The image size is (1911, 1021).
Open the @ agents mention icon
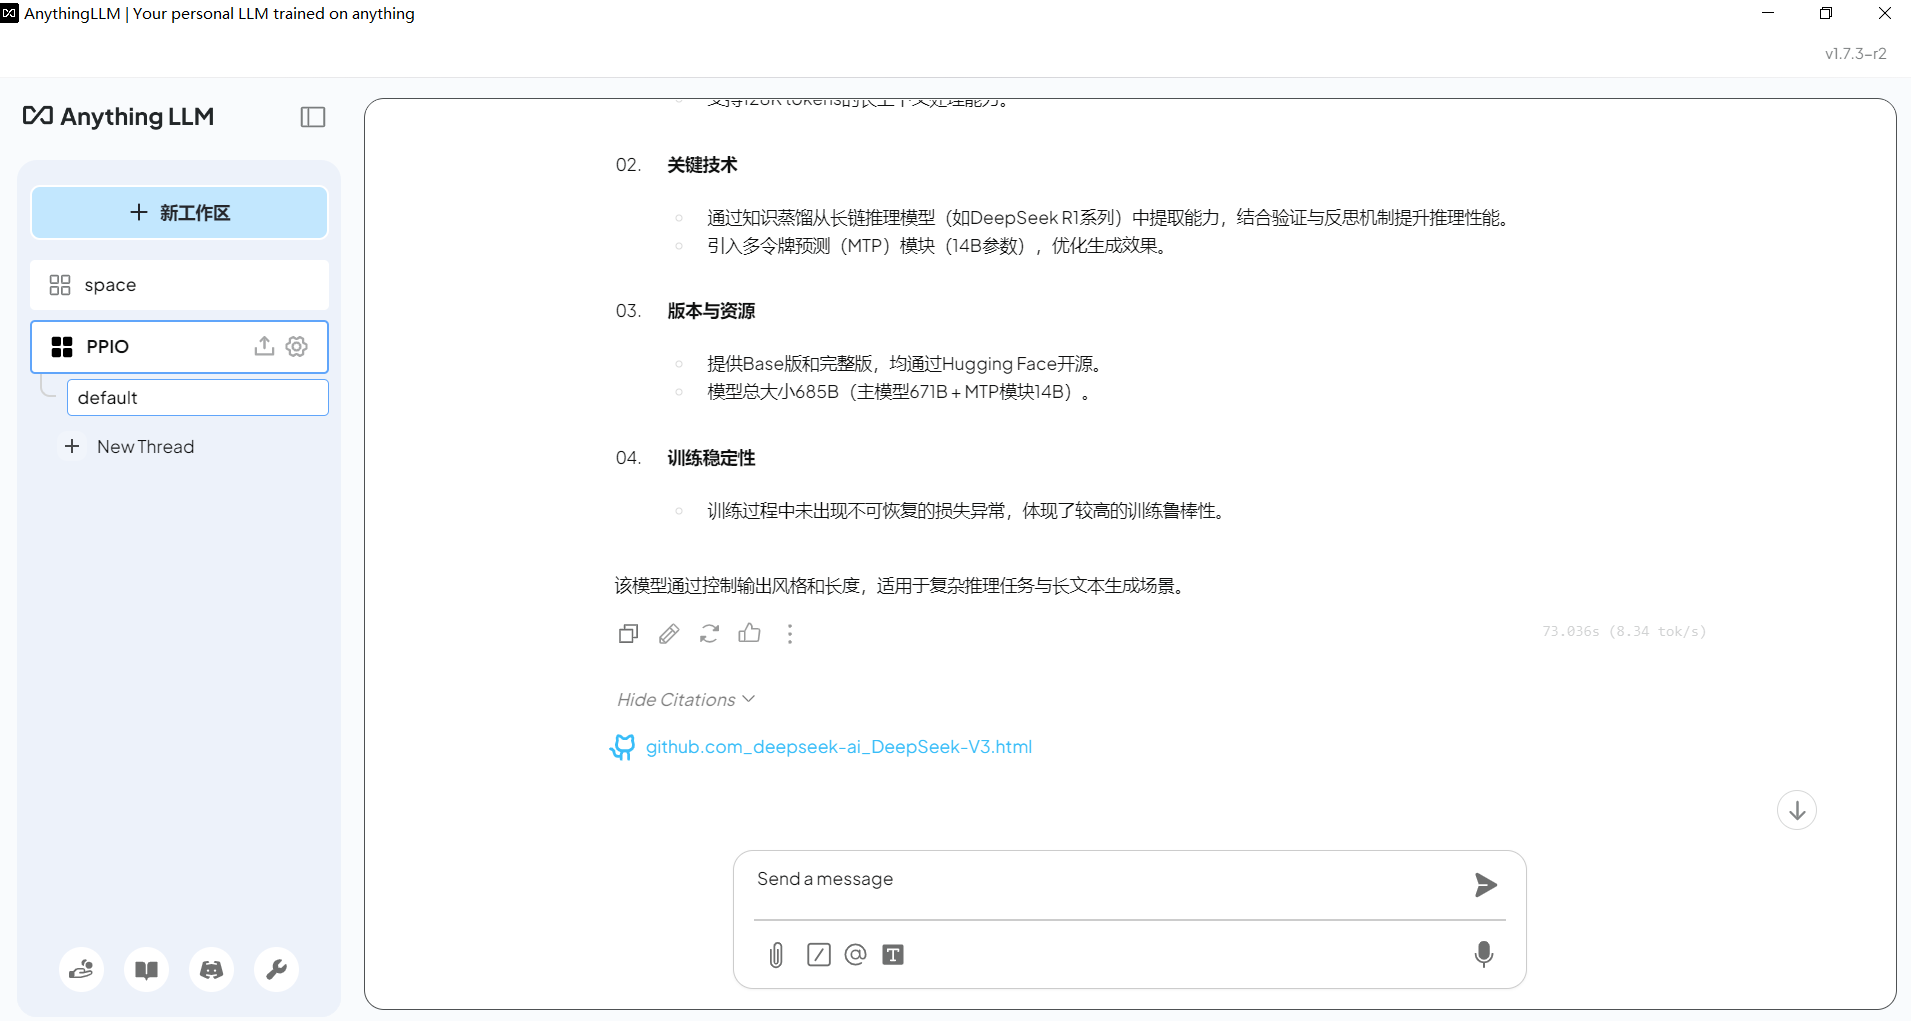click(x=855, y=954)
